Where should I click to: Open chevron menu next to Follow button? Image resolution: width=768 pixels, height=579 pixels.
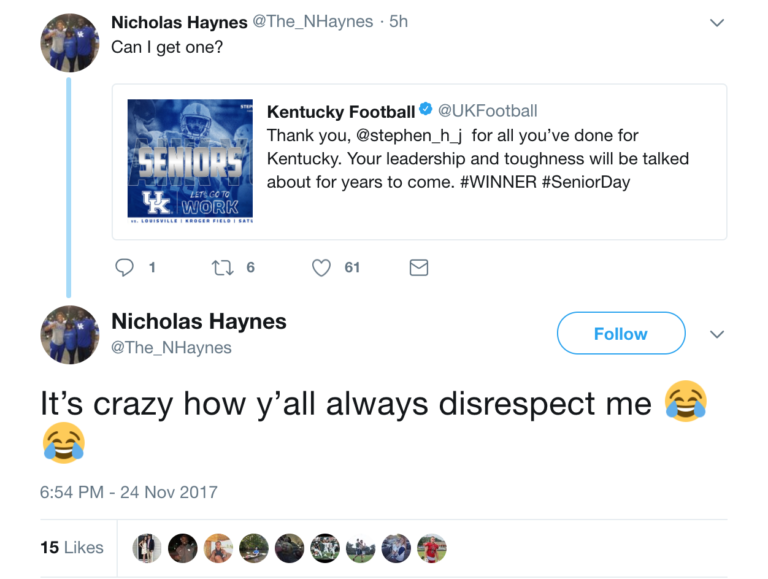click(x=717, y=334)
